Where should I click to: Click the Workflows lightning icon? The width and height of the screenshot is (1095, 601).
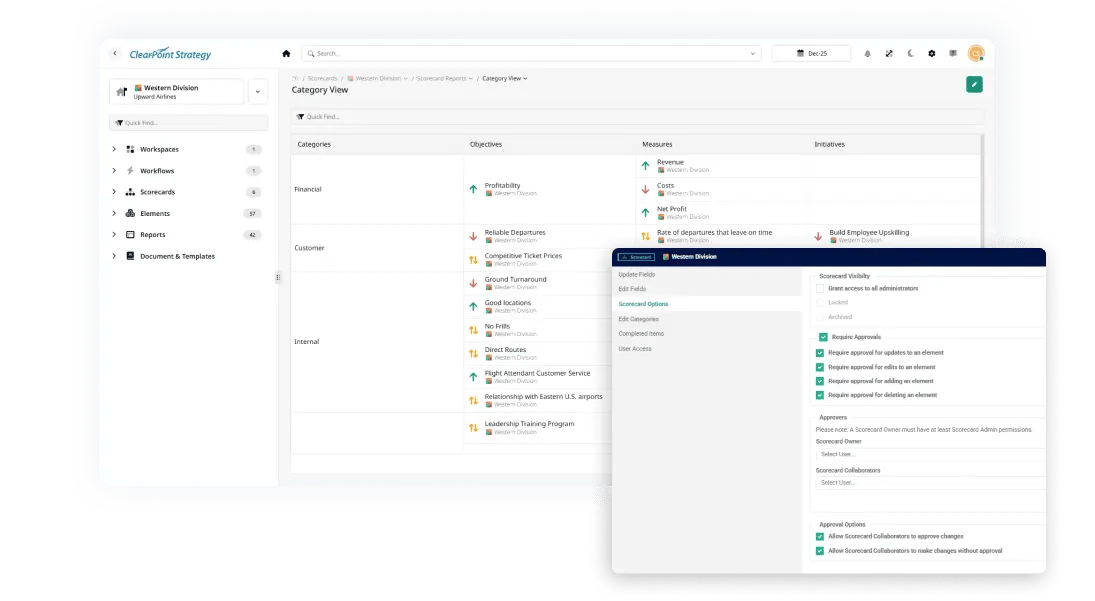coord(130,170)
